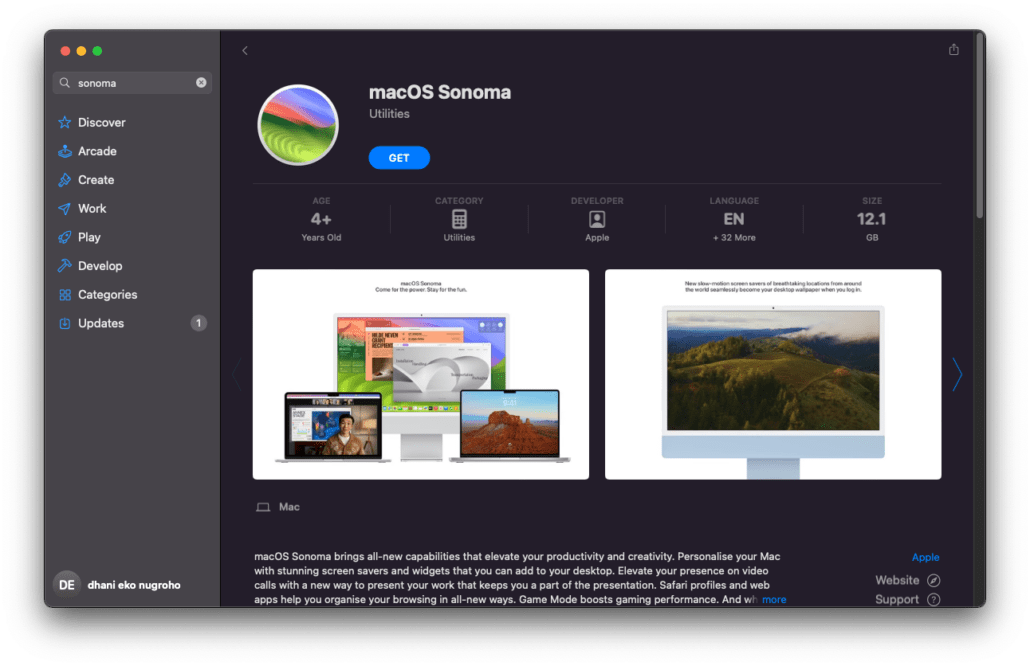Select the Develop hammer icon
The image size is (1030, 666).
pyautogui.click(x=65, y=266)
